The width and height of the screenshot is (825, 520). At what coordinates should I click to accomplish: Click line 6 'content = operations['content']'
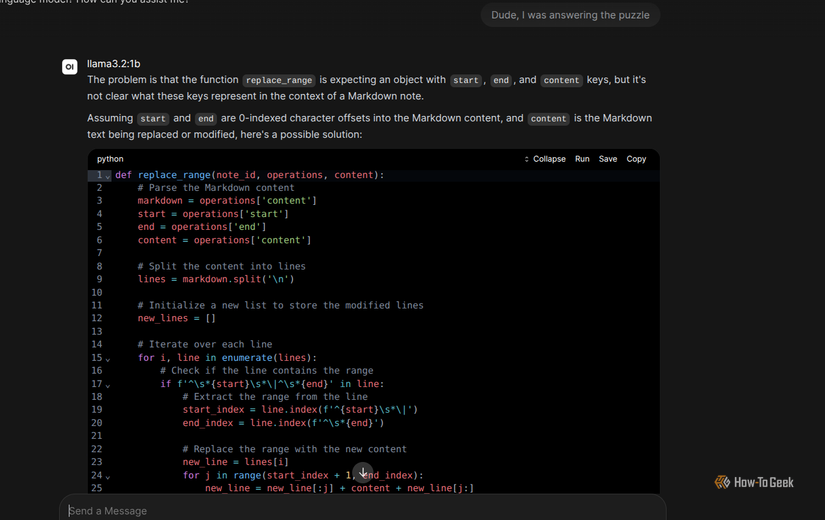224,240
